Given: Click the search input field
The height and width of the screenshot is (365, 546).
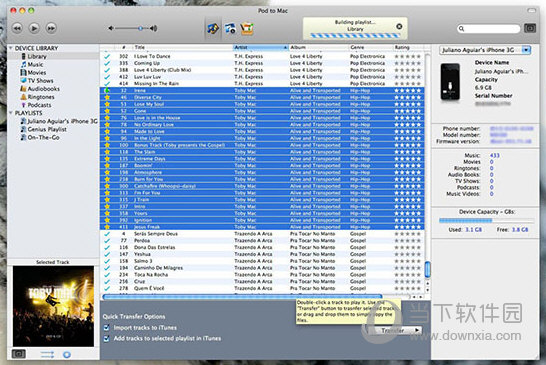Looking at the screenshot, I should [489, 29].
